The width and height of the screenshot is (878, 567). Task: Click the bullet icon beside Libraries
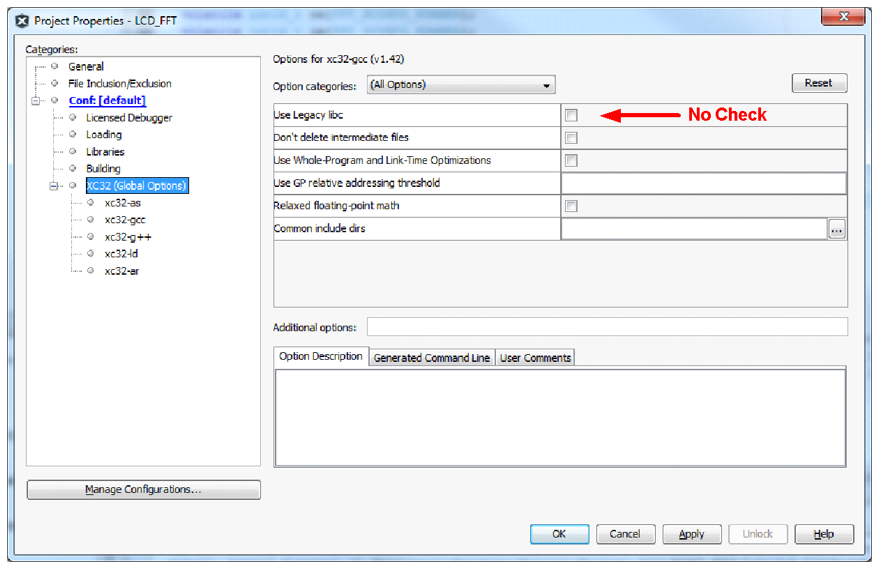pyautogui.click(x=72, y=151)
